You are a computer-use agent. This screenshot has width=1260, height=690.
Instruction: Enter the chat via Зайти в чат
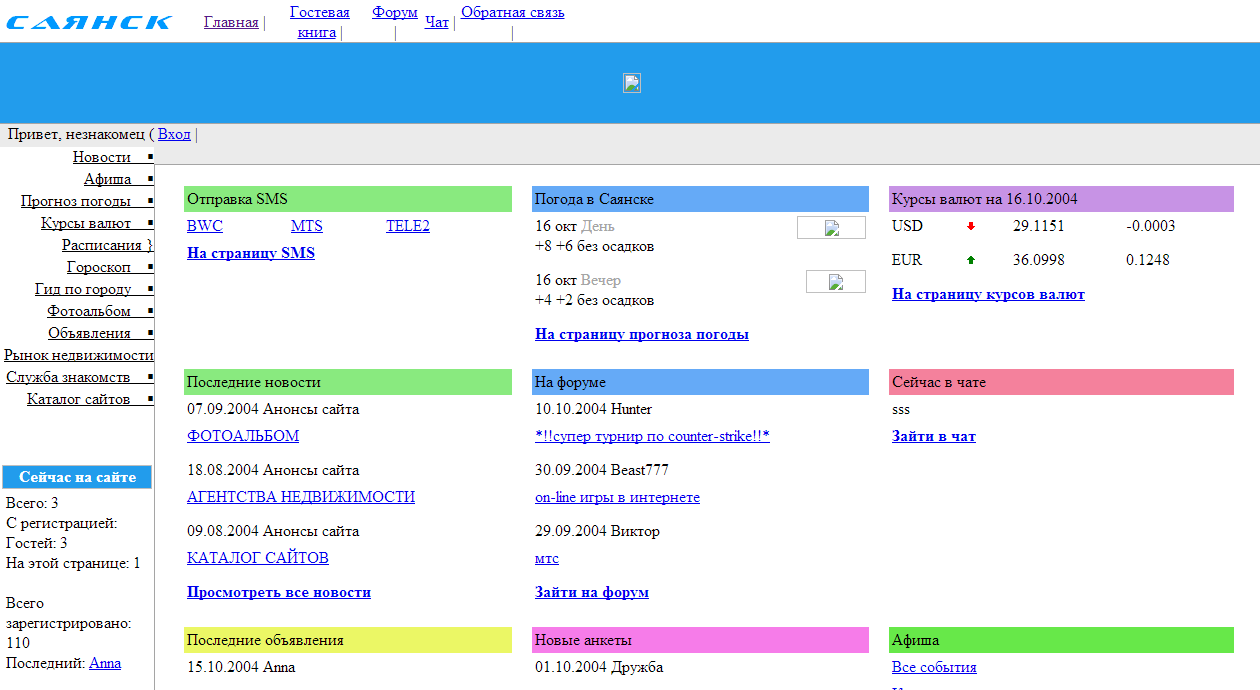933,436
